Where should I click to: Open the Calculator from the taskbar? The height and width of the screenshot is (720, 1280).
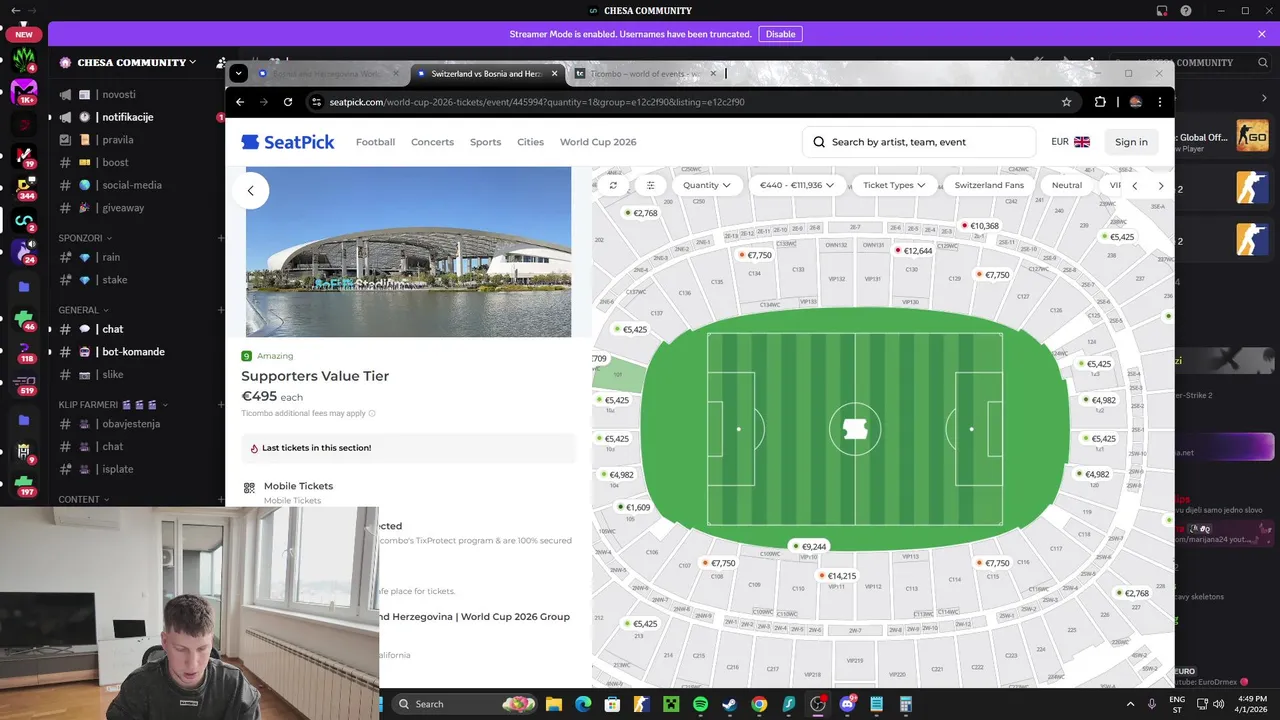pos(906,704)
